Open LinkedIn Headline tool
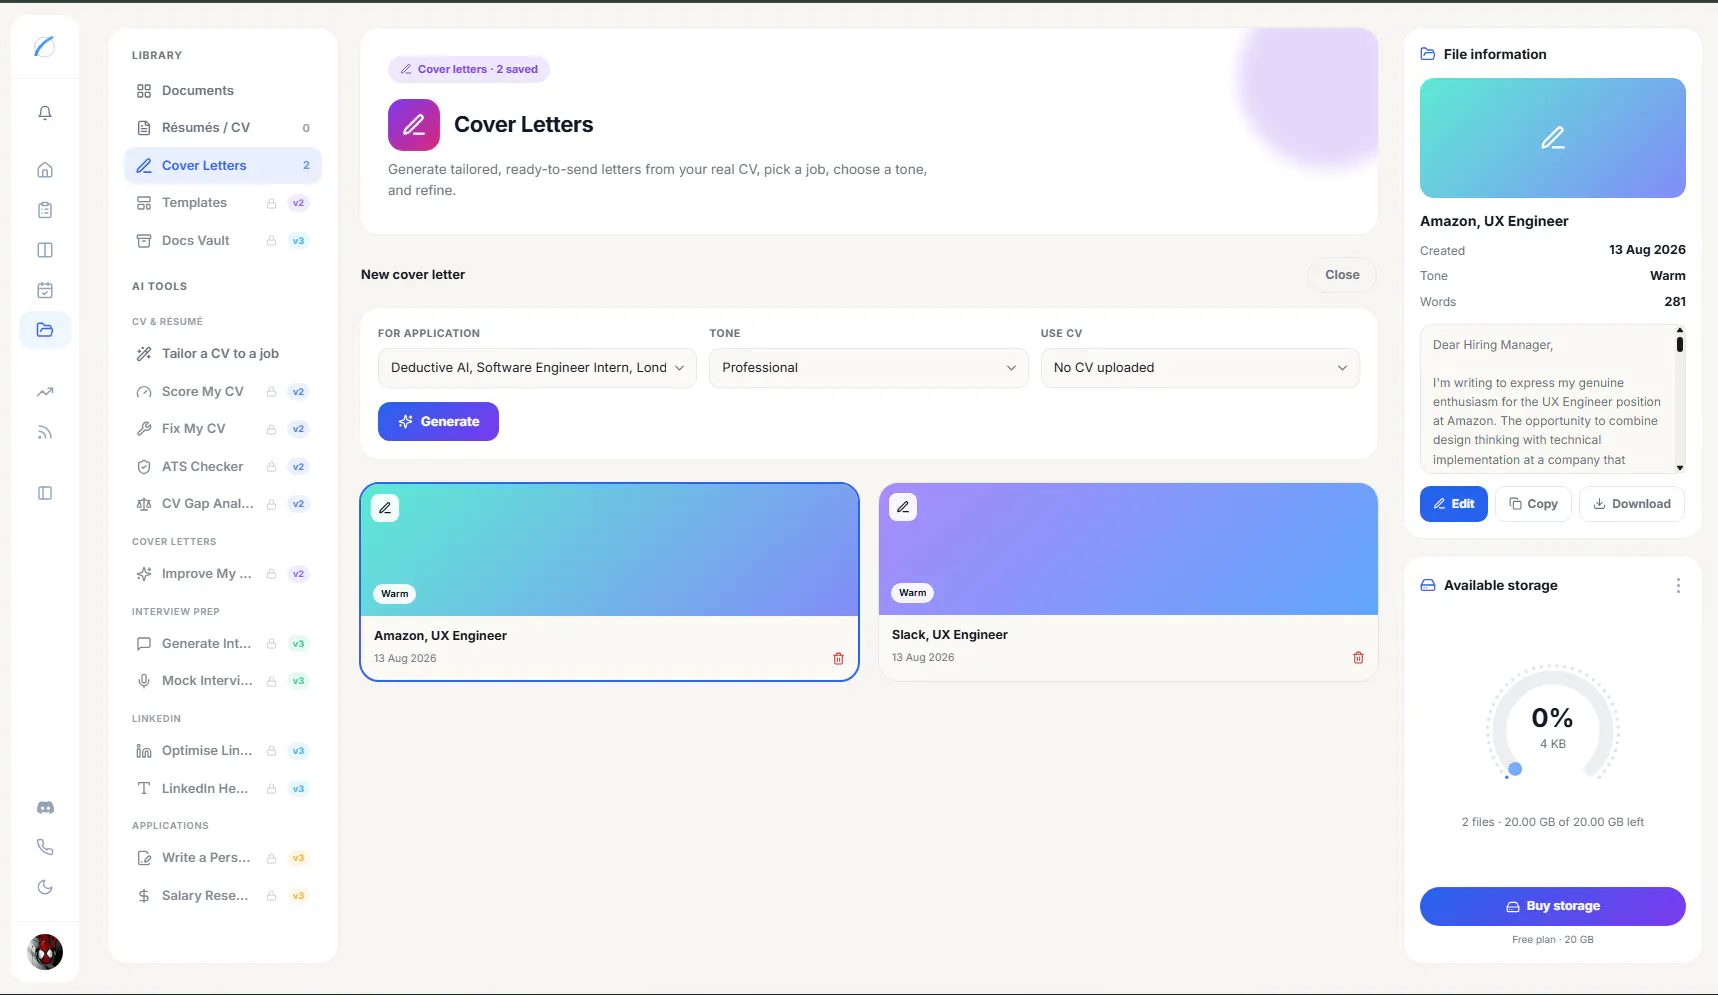This screenshot has height=995, width=1718. pyautogui.click(x=223, y=789)
